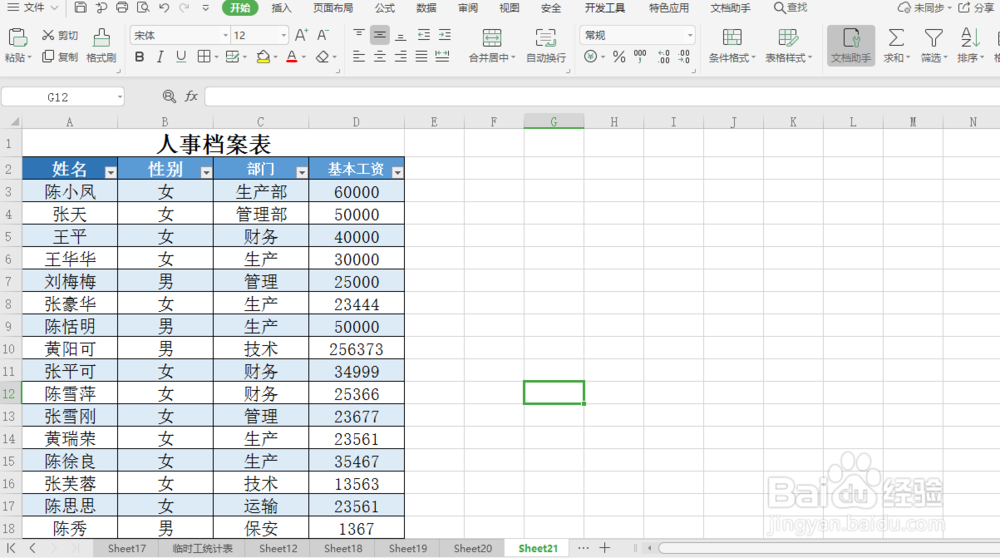Click the print icon in quick toolbar
This screenshot has height=558, width=1000.
122,8
